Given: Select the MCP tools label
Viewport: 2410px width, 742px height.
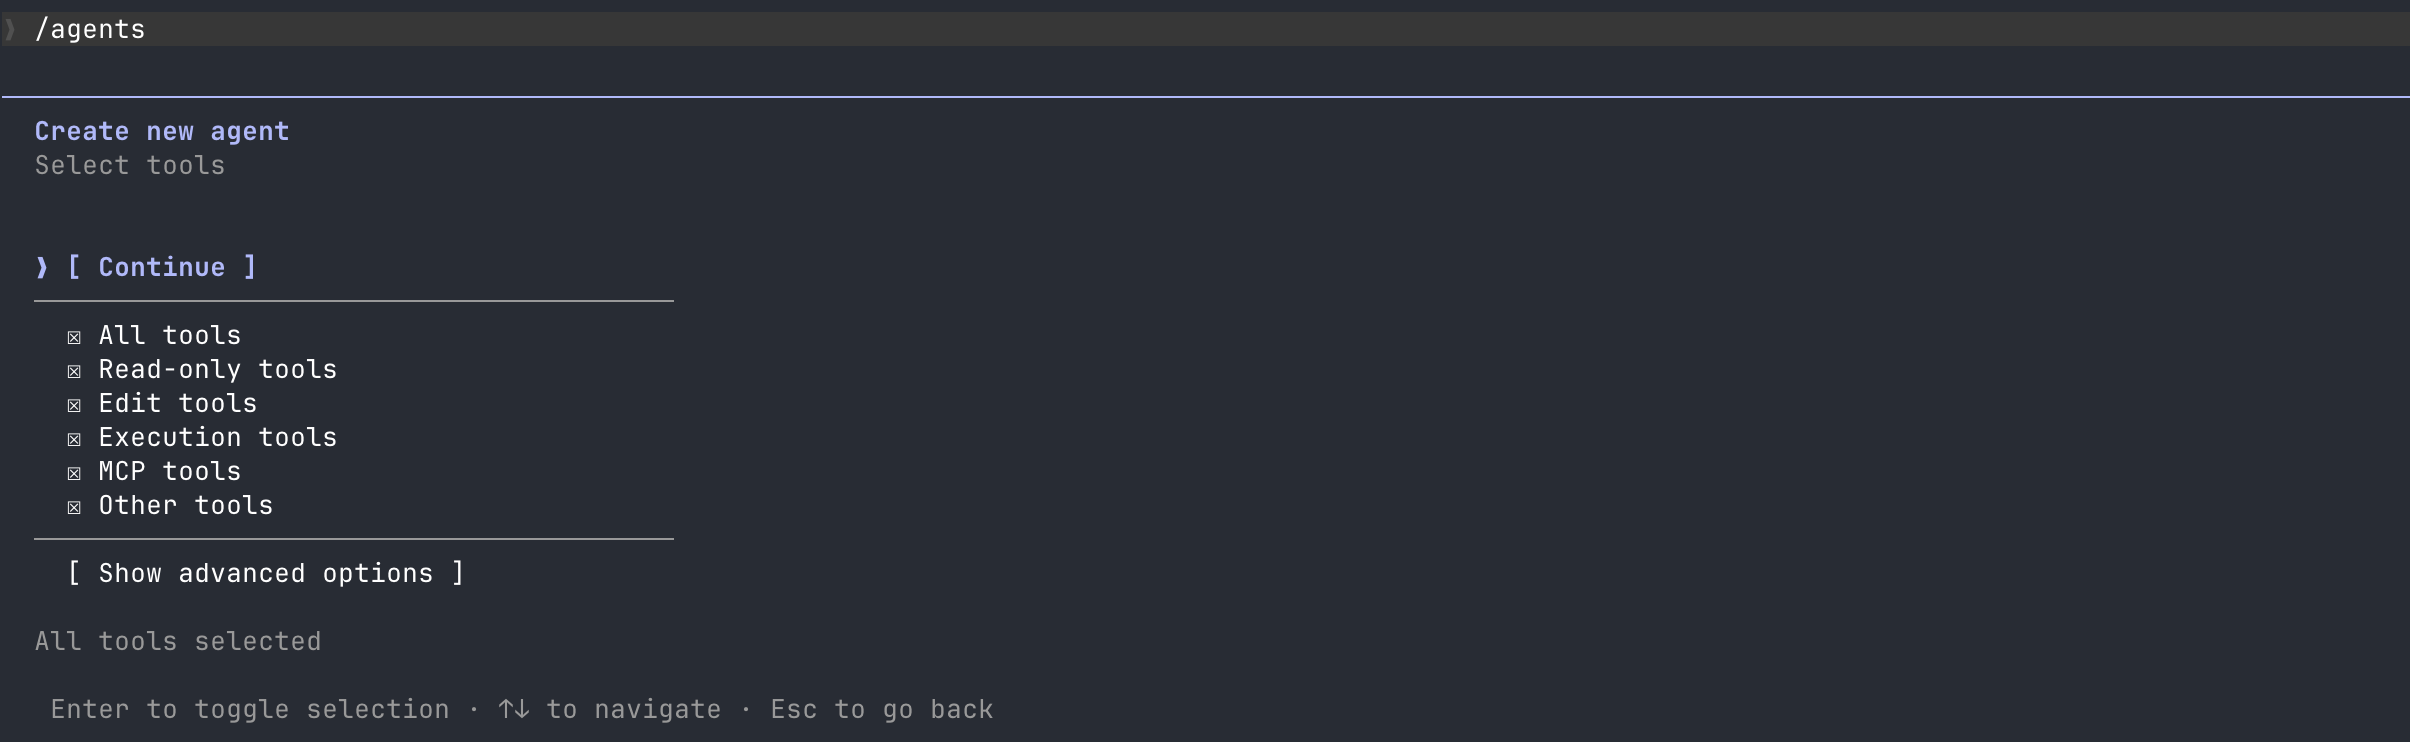Looking at the screenshot, I should point(170,471).
